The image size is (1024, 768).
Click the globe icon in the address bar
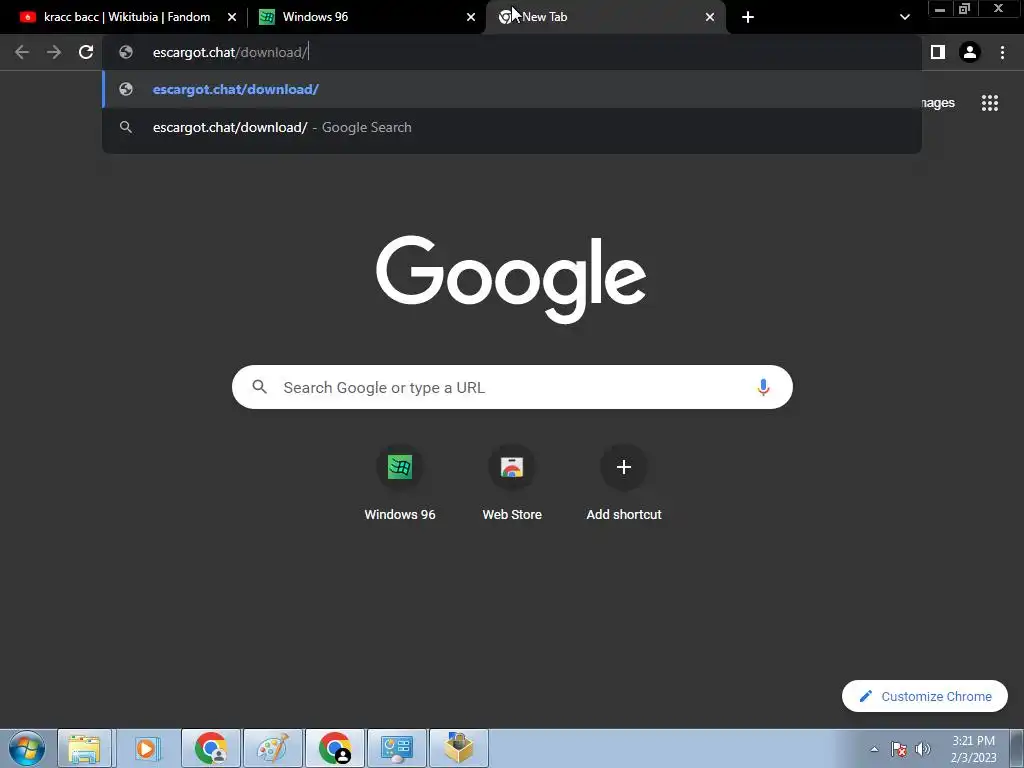(x=126, y=52)
